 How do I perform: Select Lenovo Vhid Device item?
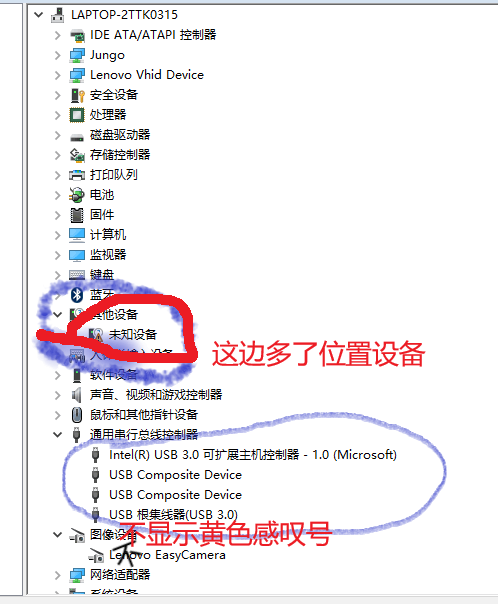click(147, 75)
